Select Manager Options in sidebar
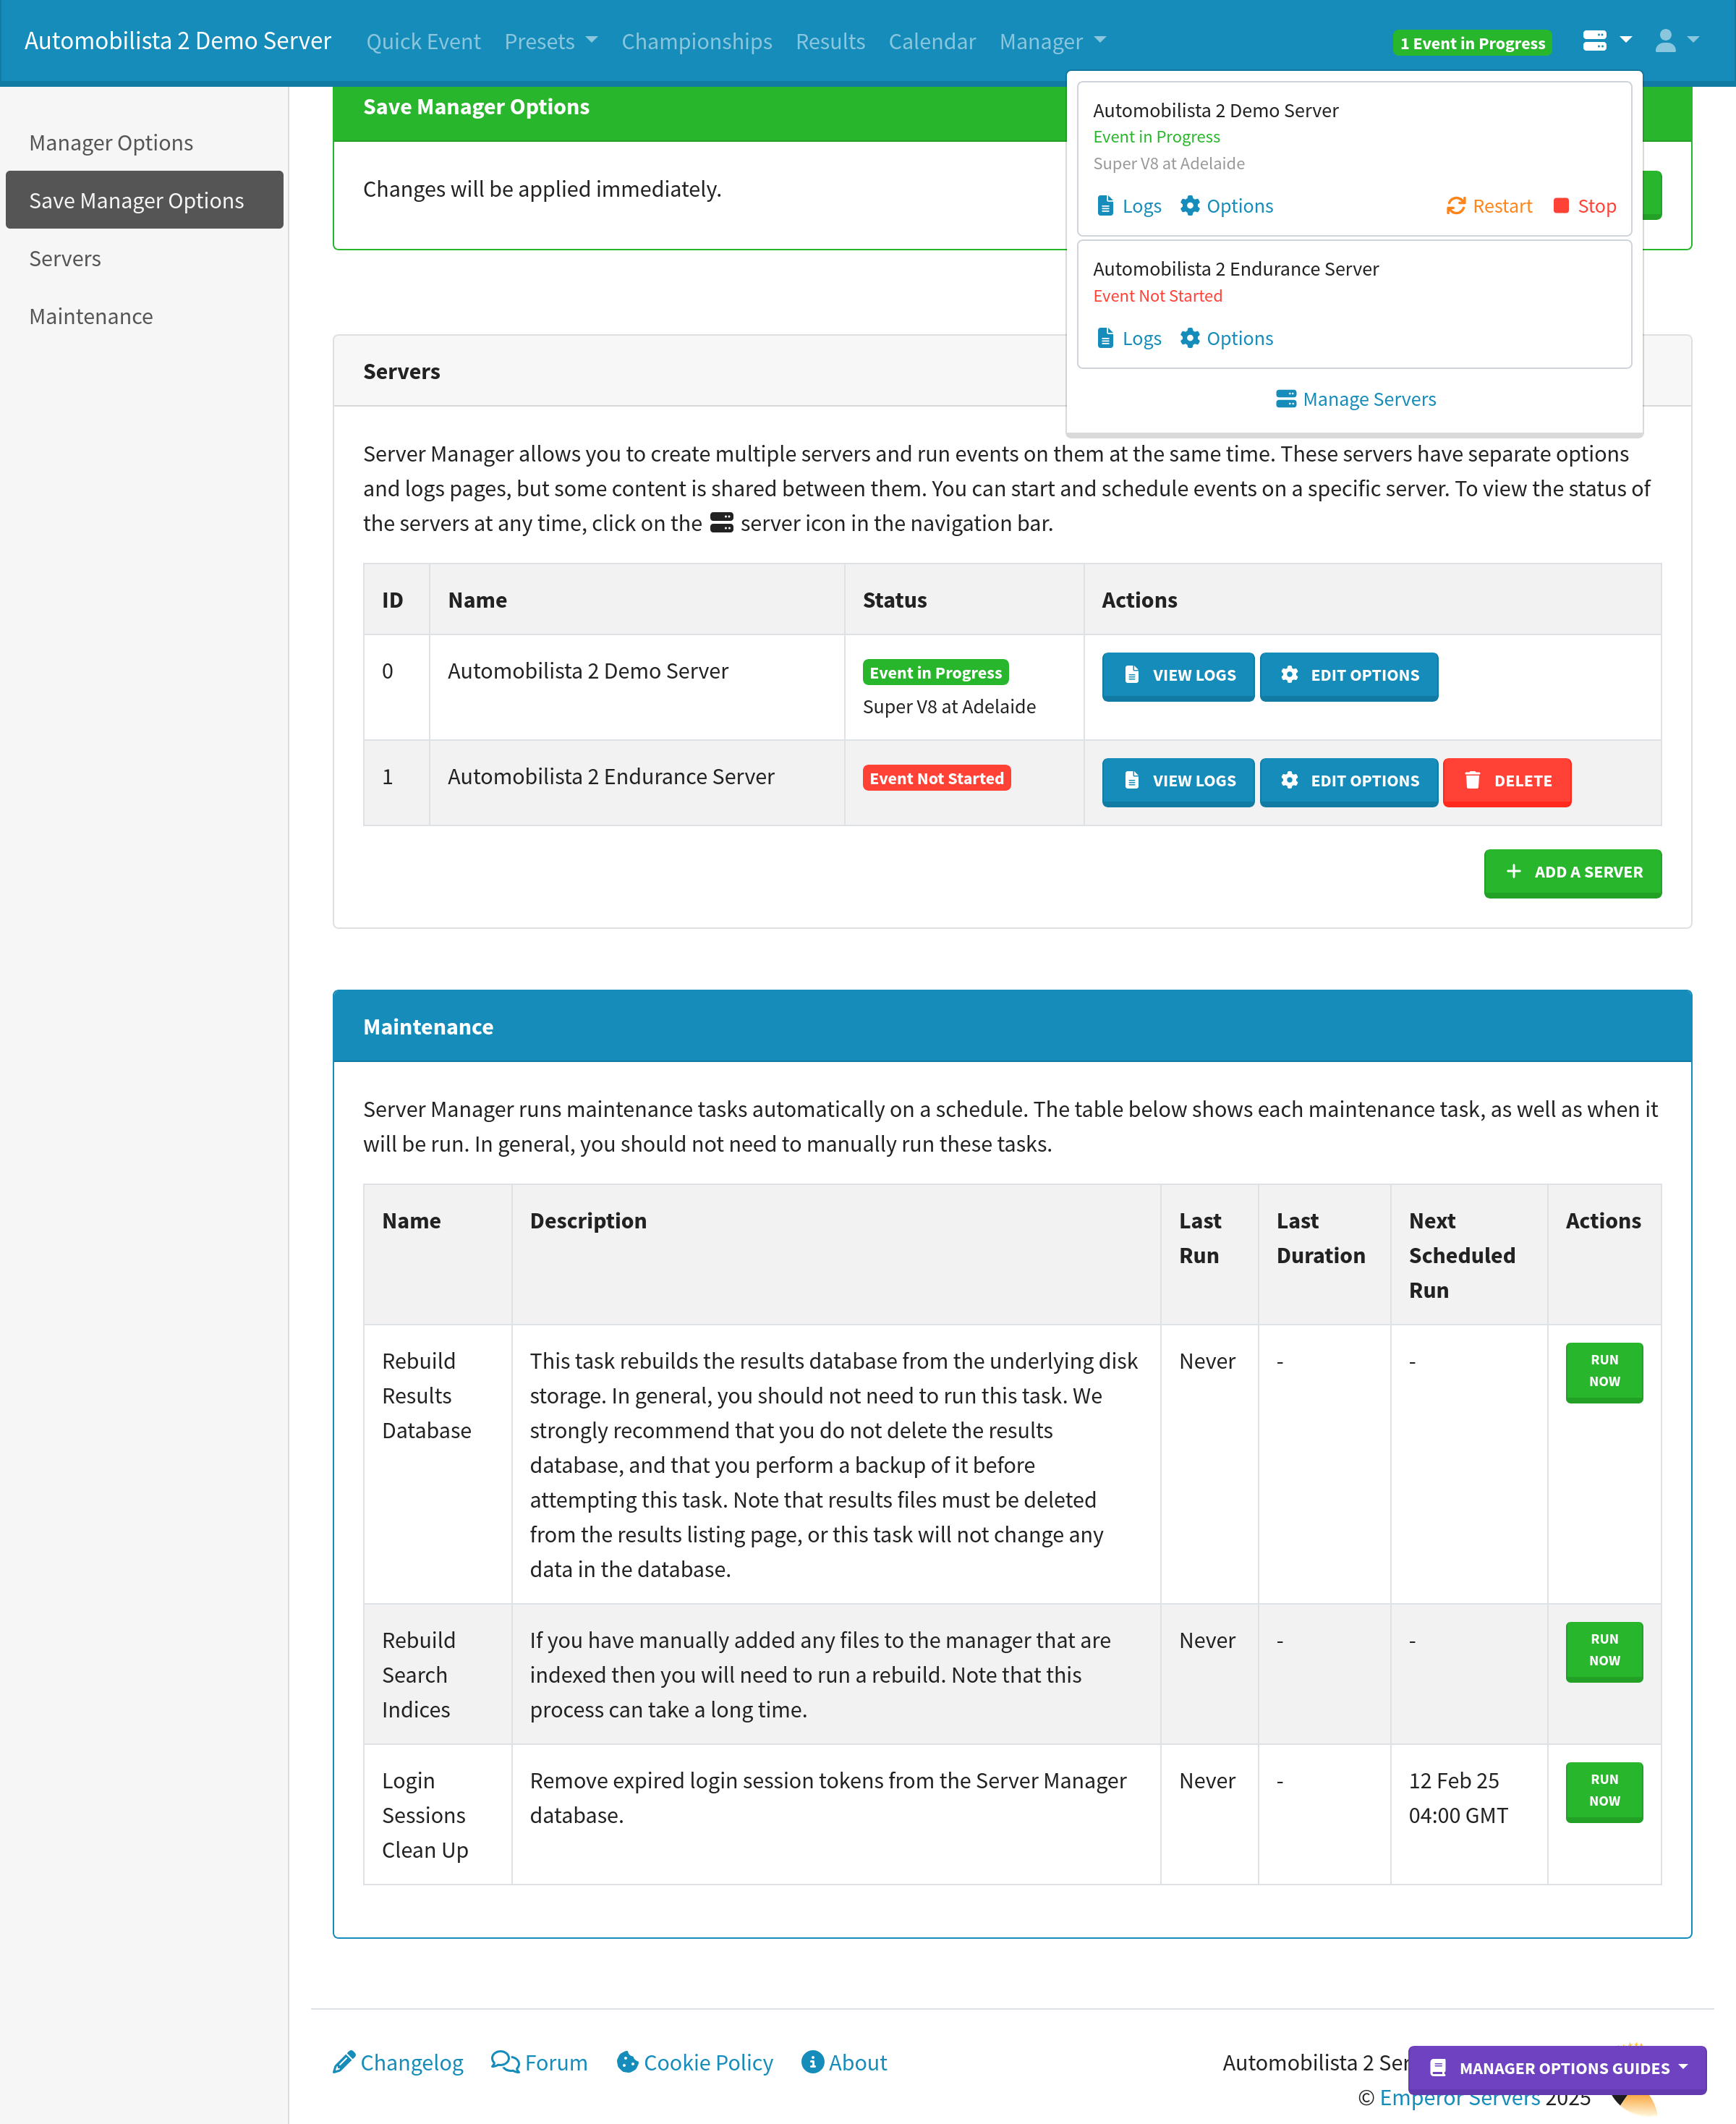The image size is (1736, 2124). (x=144, y=142)
